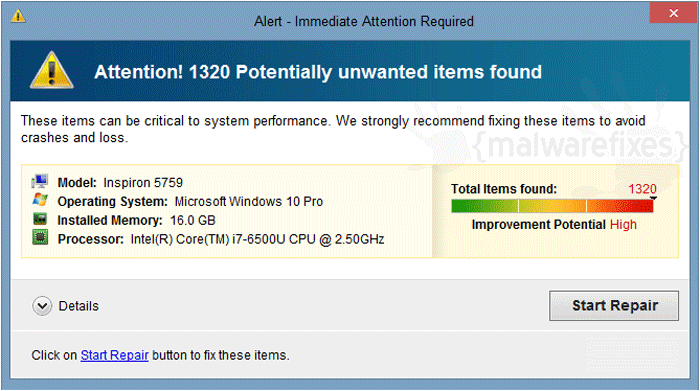Click the Intel Core i7-6500U processor text
700x391 pixels.
pos(257,239)
